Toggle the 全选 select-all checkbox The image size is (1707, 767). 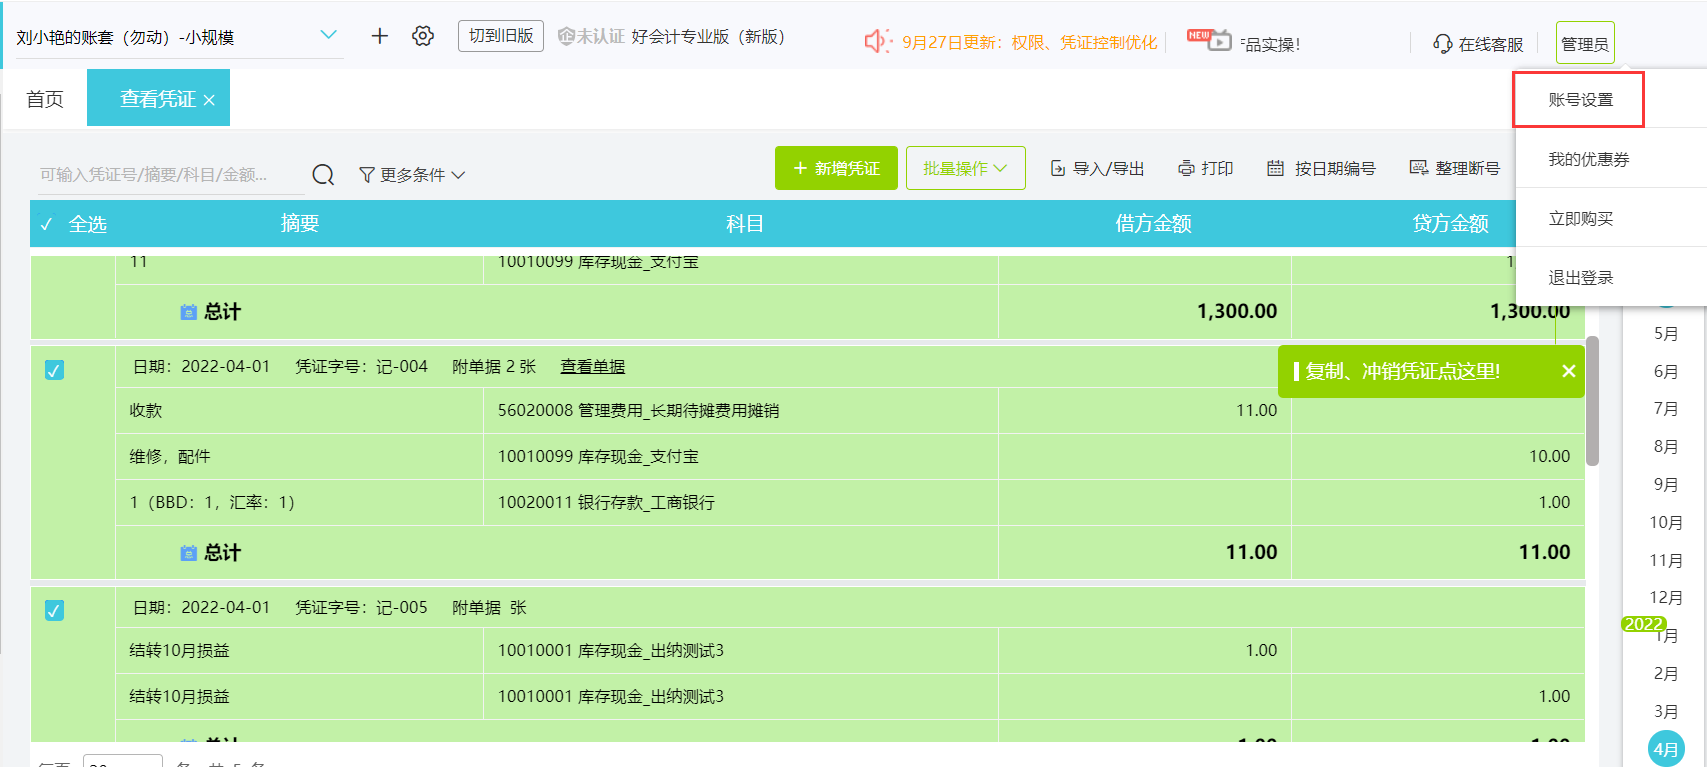point(47,224)
